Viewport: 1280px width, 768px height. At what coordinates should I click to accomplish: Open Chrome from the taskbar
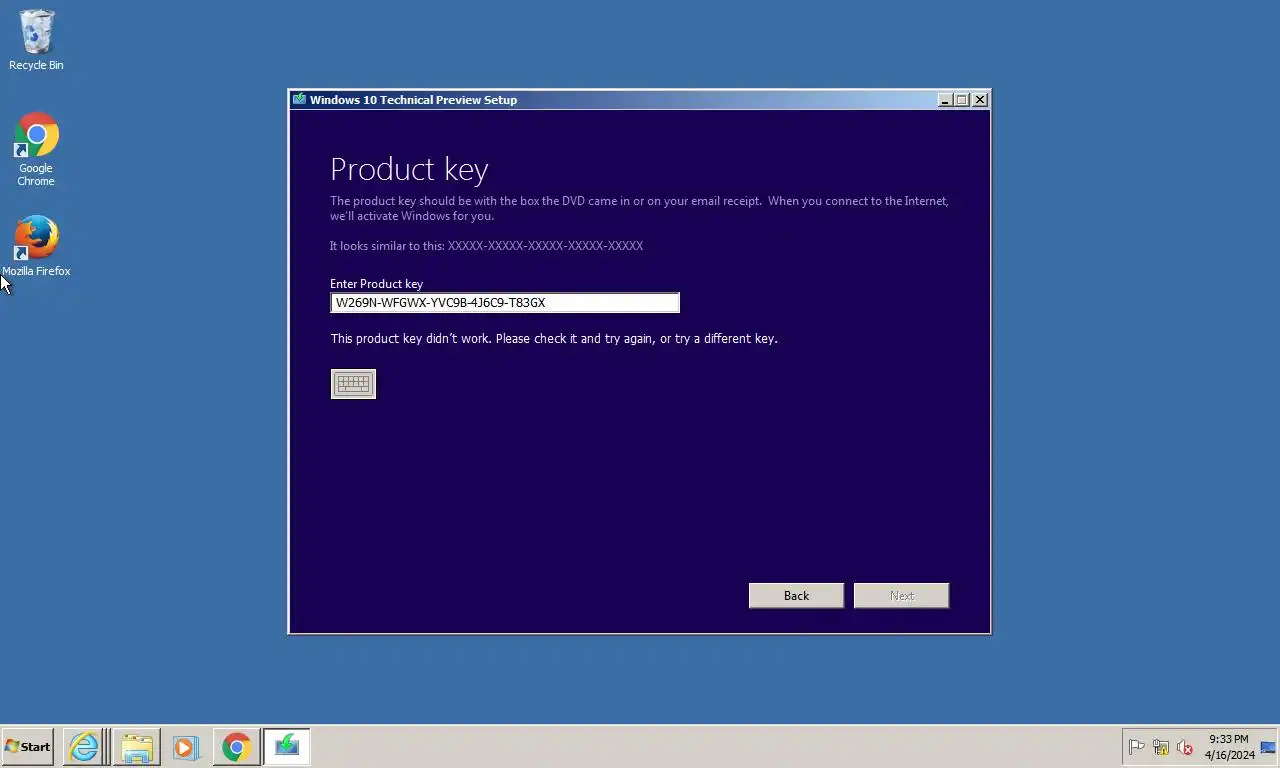click(236, 747)
